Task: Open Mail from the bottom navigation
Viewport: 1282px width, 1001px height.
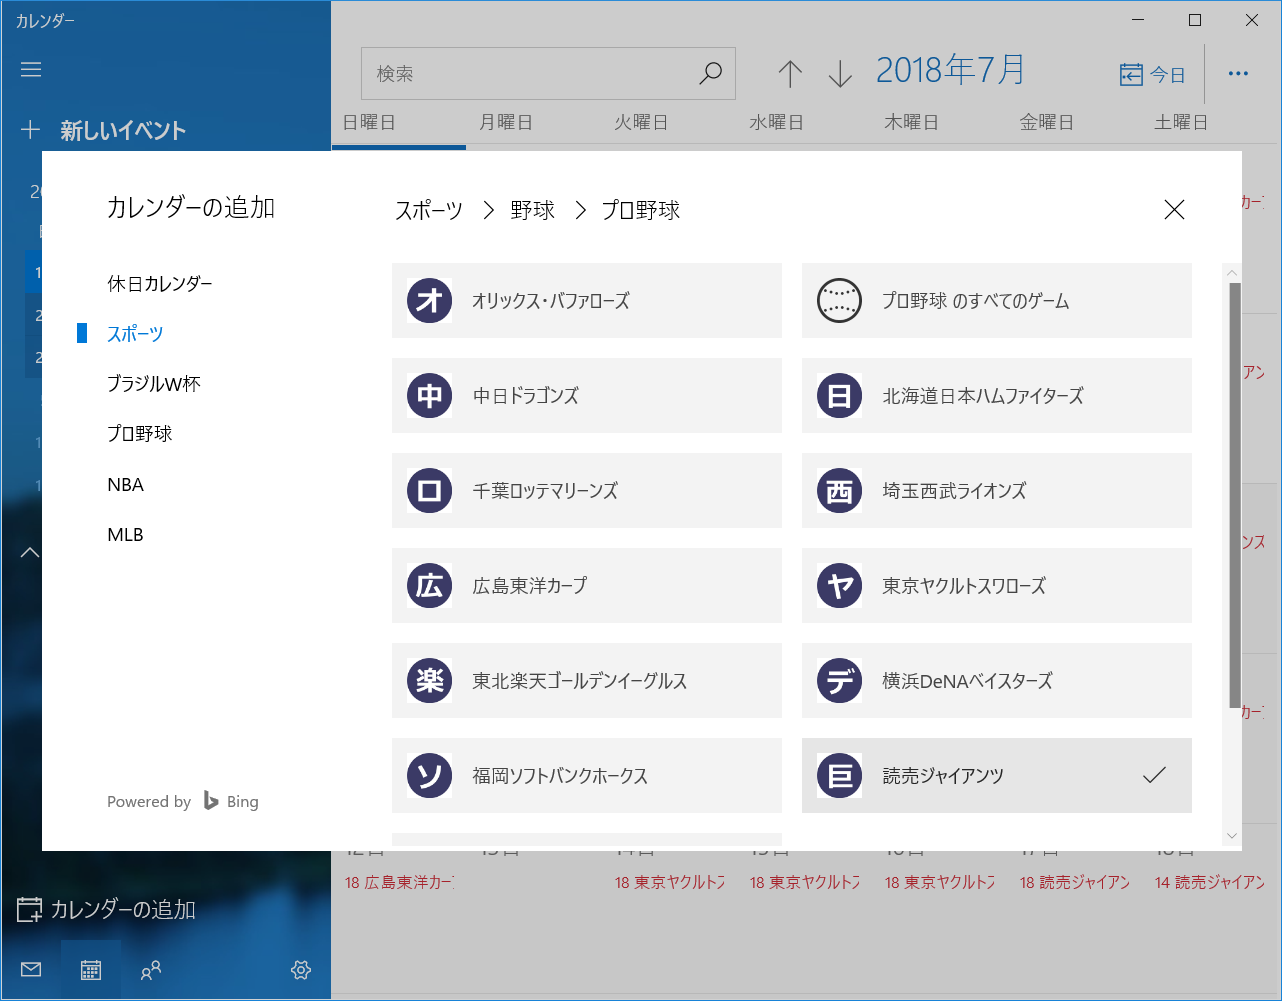Action: coord(30,969)
